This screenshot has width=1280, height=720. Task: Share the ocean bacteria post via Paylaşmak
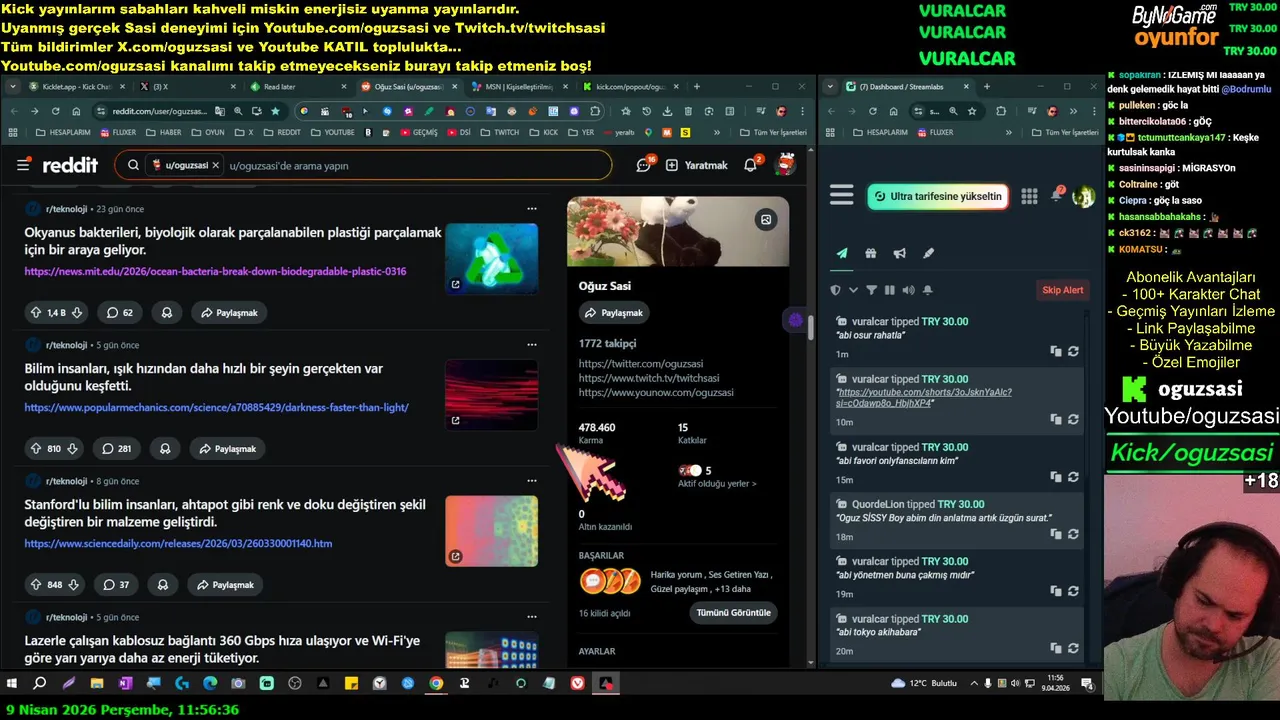pos(229,313)
